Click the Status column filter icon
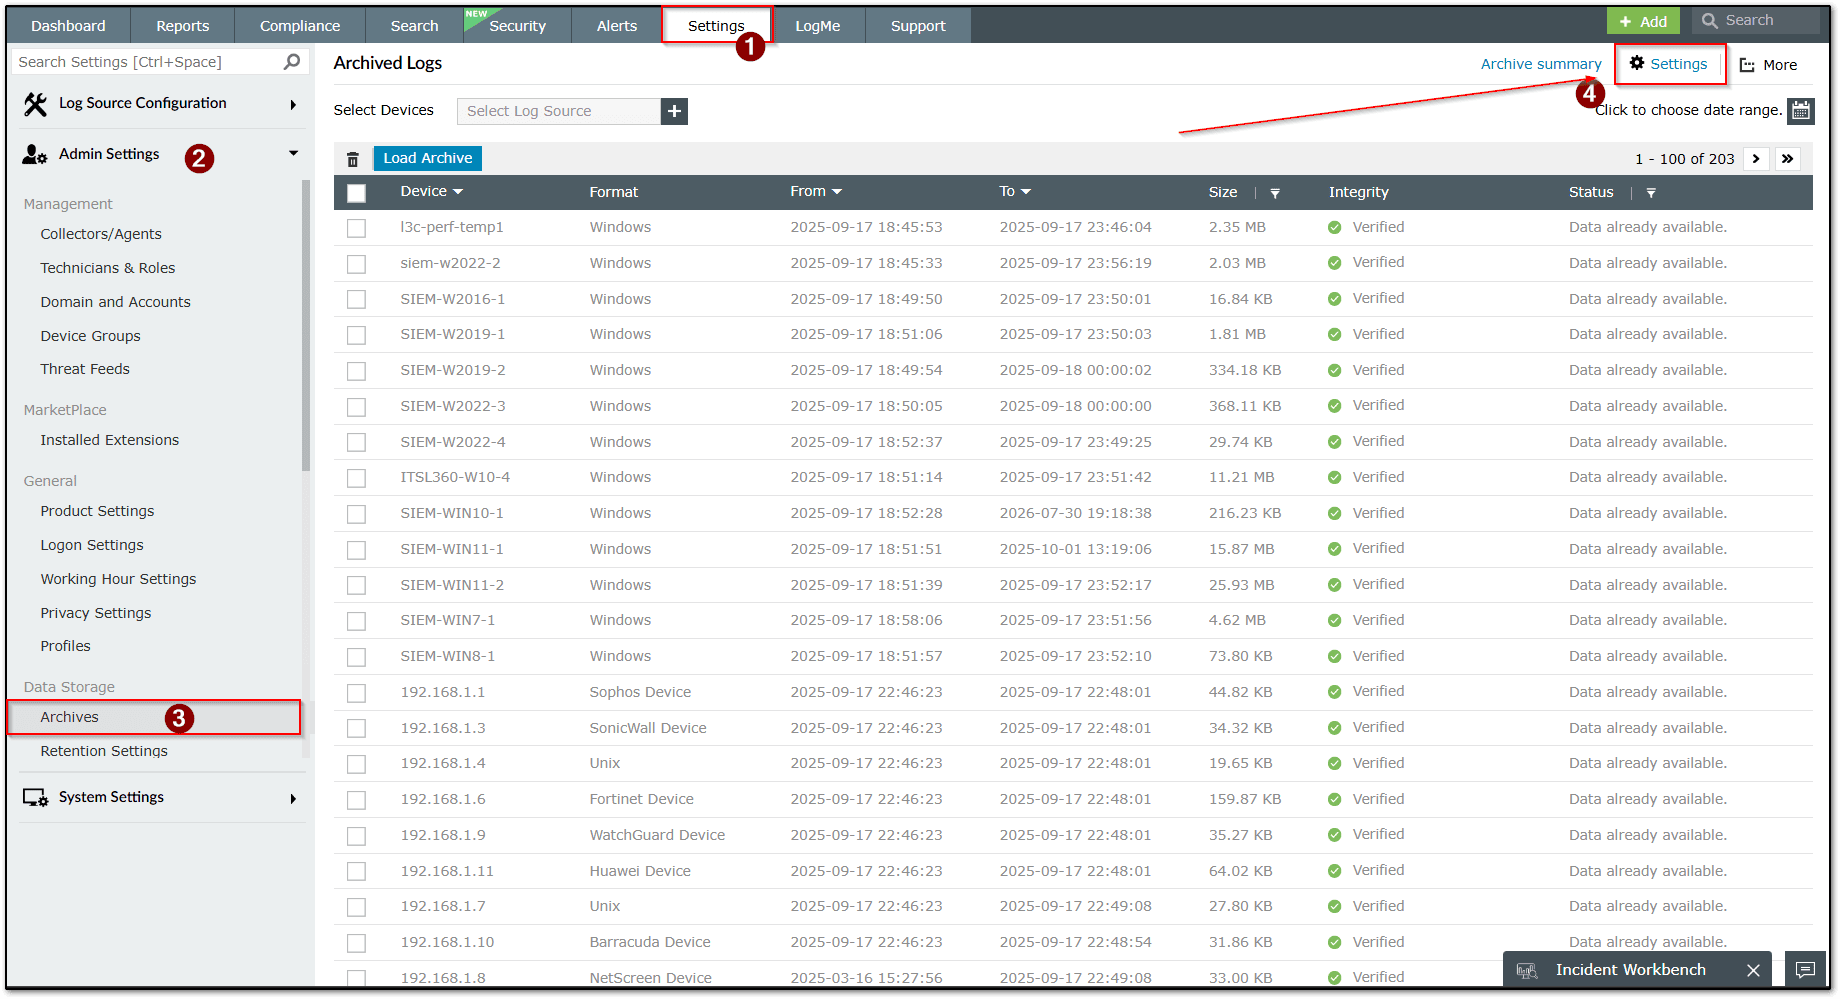The width and height of the screenshot is (1840, 999). click(1651, 193)
